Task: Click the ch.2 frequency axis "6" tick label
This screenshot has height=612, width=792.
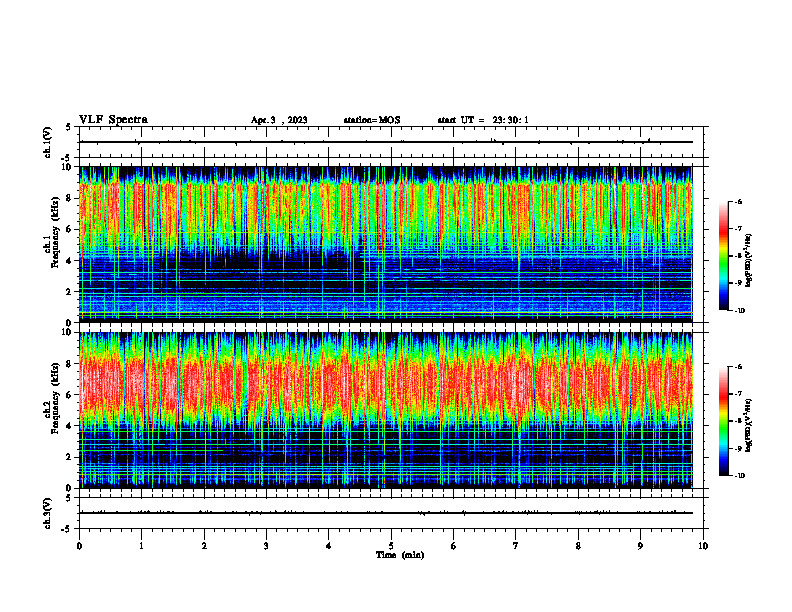Action: pyautogui.click(x=68, y=395)
